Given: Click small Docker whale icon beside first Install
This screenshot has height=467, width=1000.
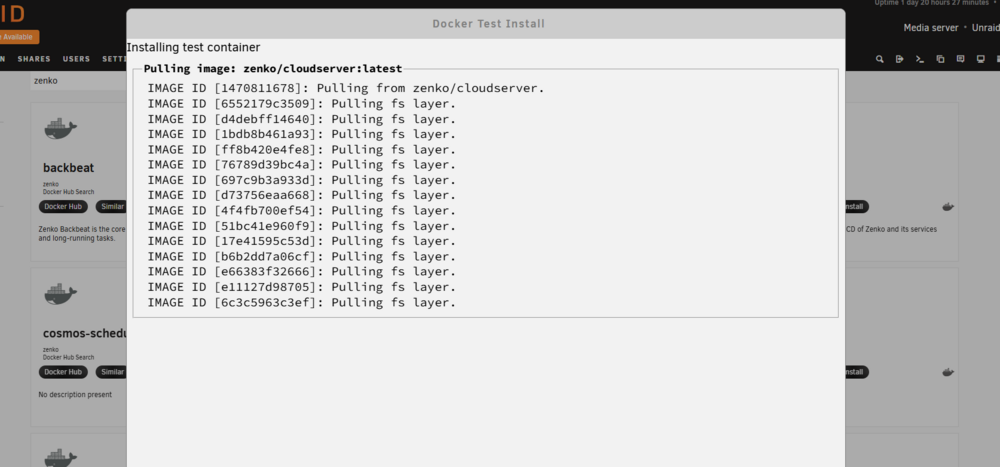Looking at the screenshot, I should [x=948, y=207].
